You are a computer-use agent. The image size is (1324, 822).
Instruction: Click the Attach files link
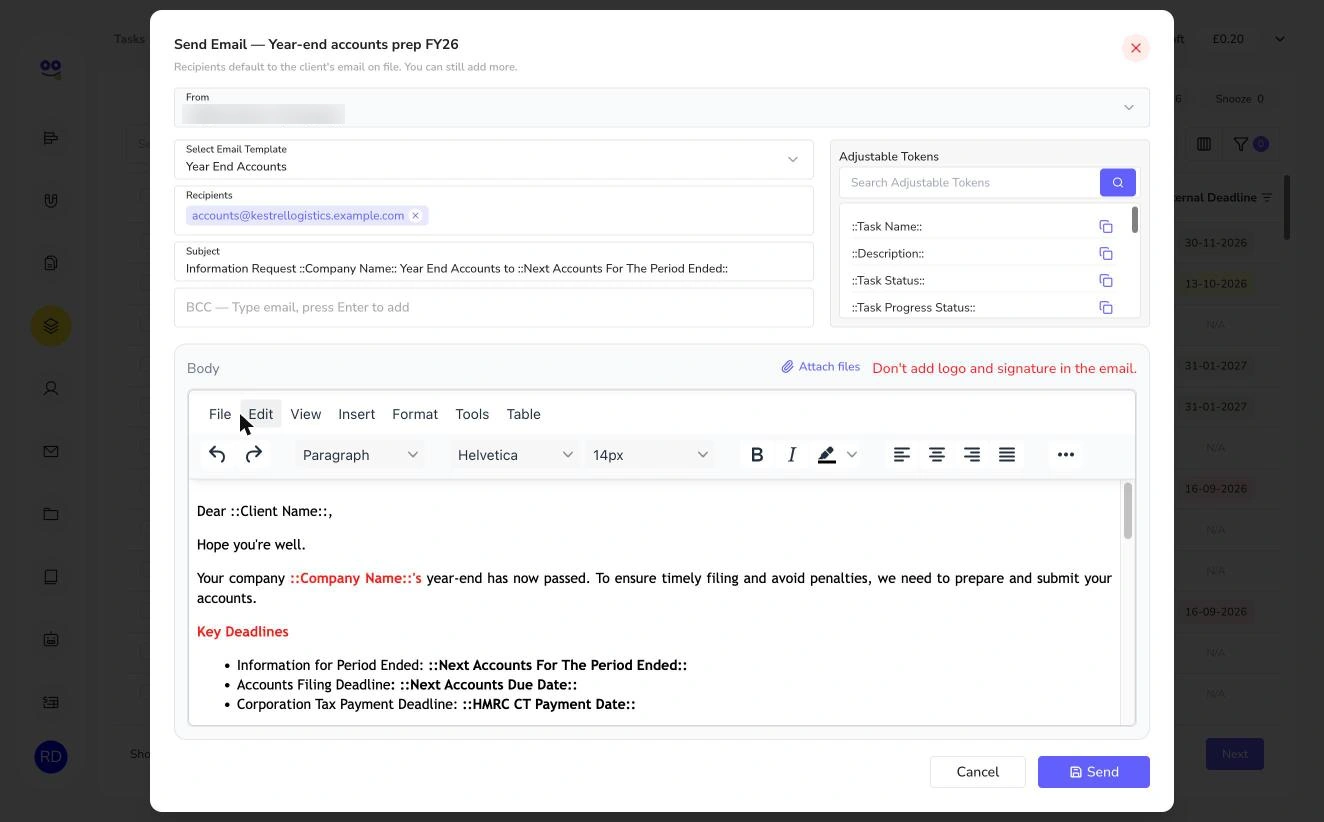click(x=821, y=367)
